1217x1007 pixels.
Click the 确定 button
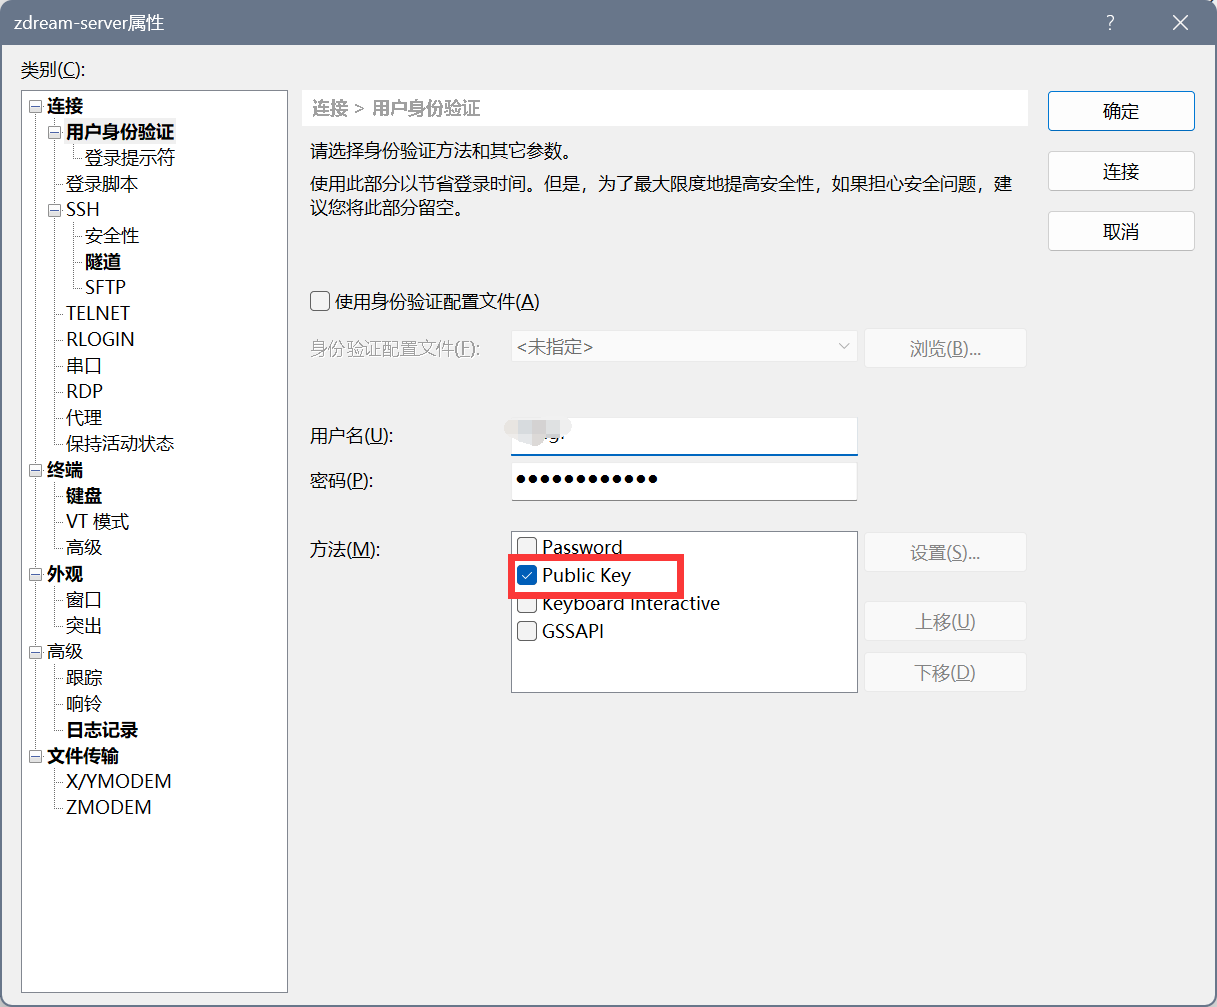coord(1120,111)
